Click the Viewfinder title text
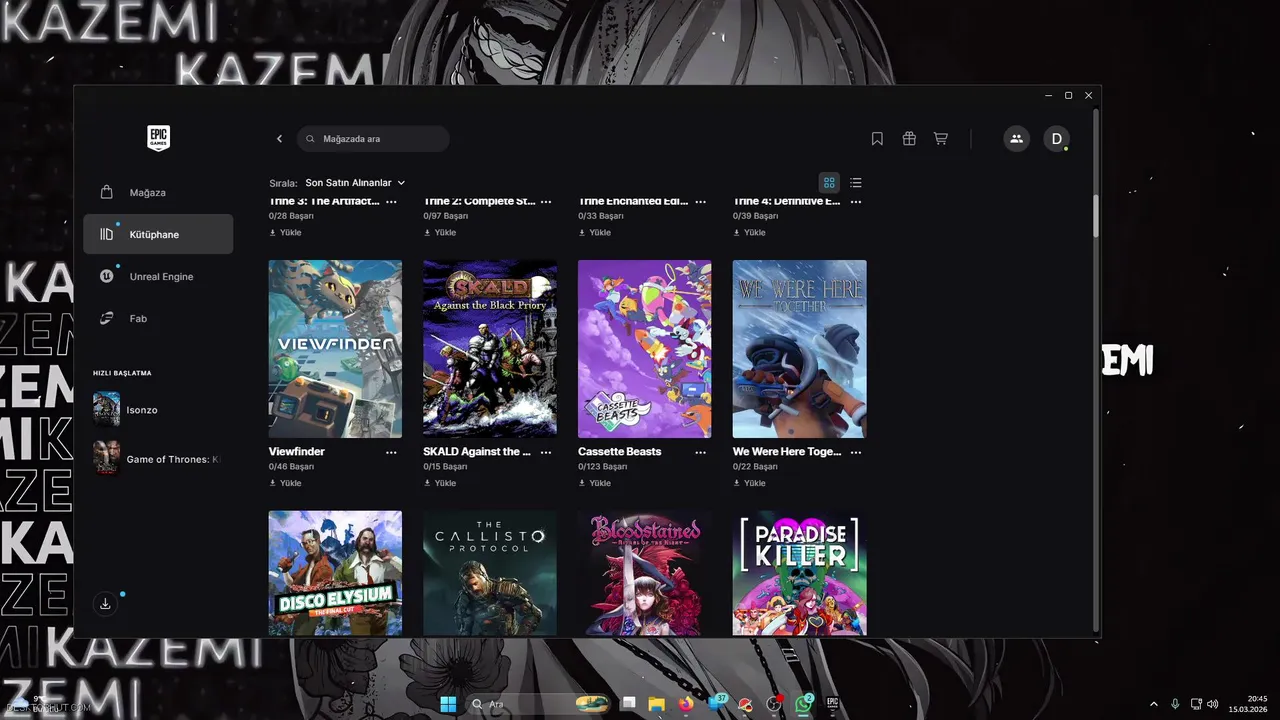The width and height of the screenshot is (1280, 720). pyautogui.click(x=297, y=452)
